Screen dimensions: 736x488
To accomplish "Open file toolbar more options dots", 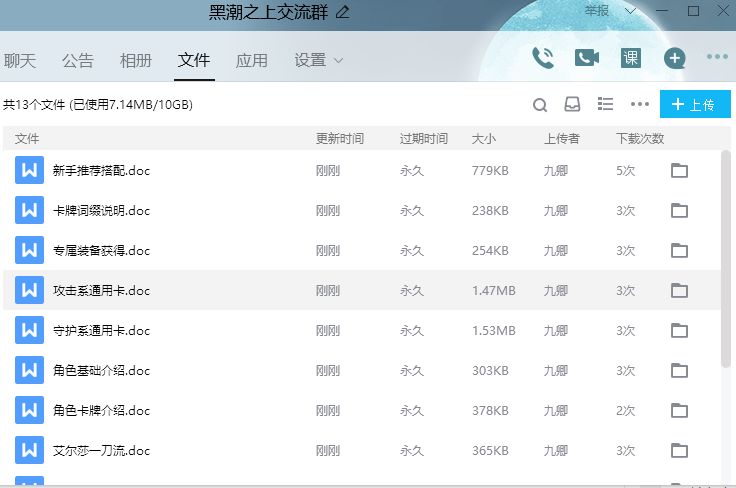I will pos(640,104).
